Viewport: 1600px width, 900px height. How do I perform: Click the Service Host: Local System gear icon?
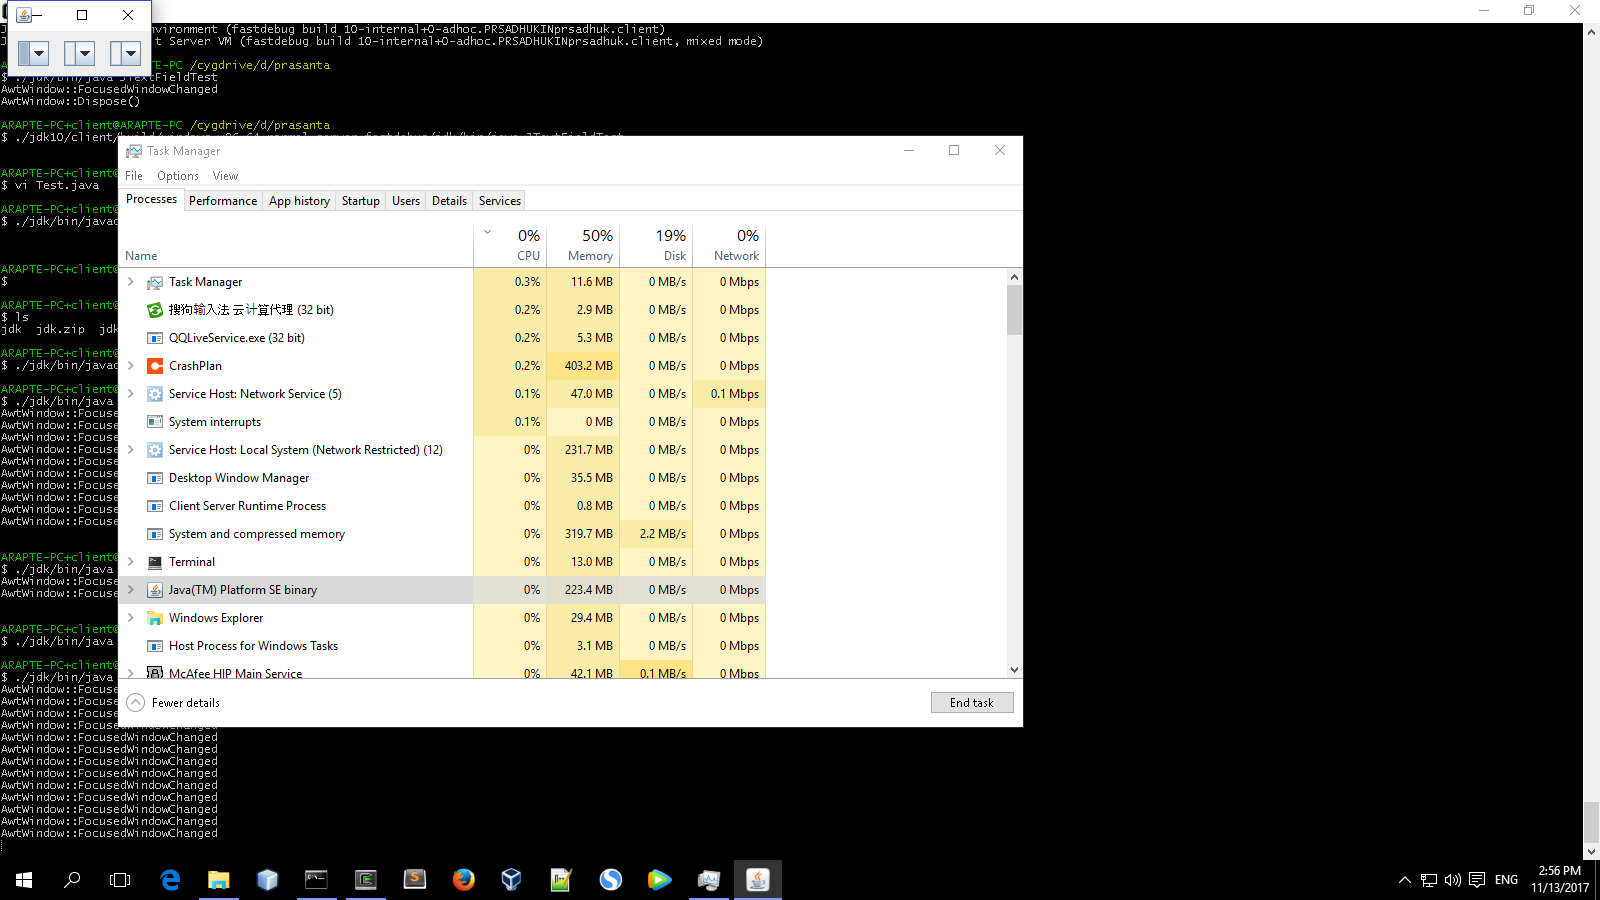pyautogui.click(x=155, y=450)
